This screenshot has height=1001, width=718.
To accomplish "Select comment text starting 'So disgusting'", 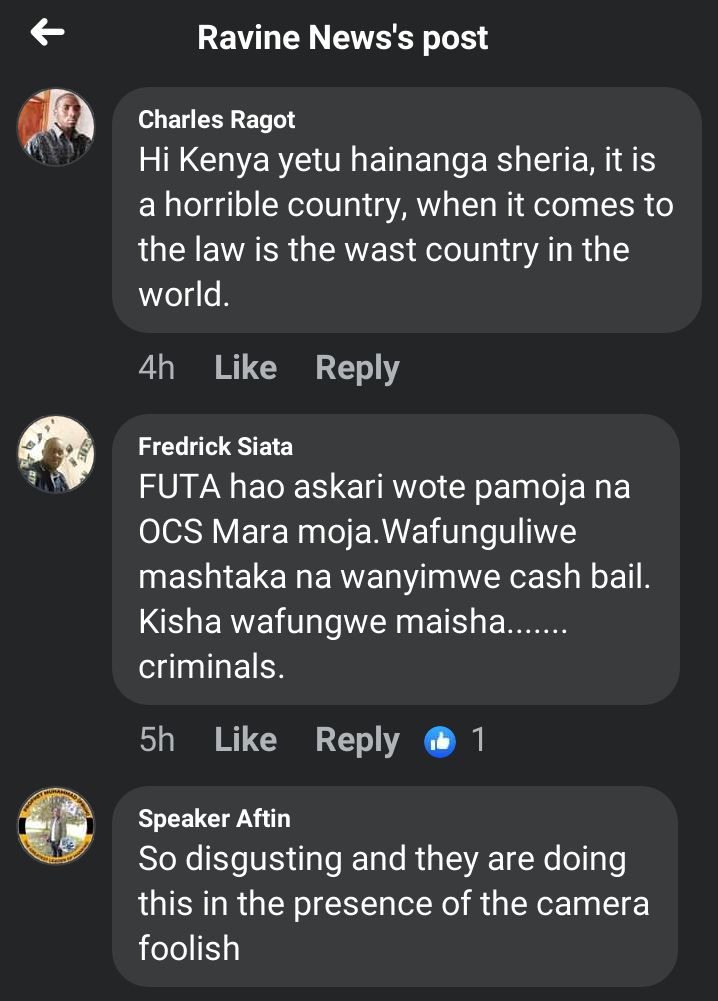I will coord(393,903).
